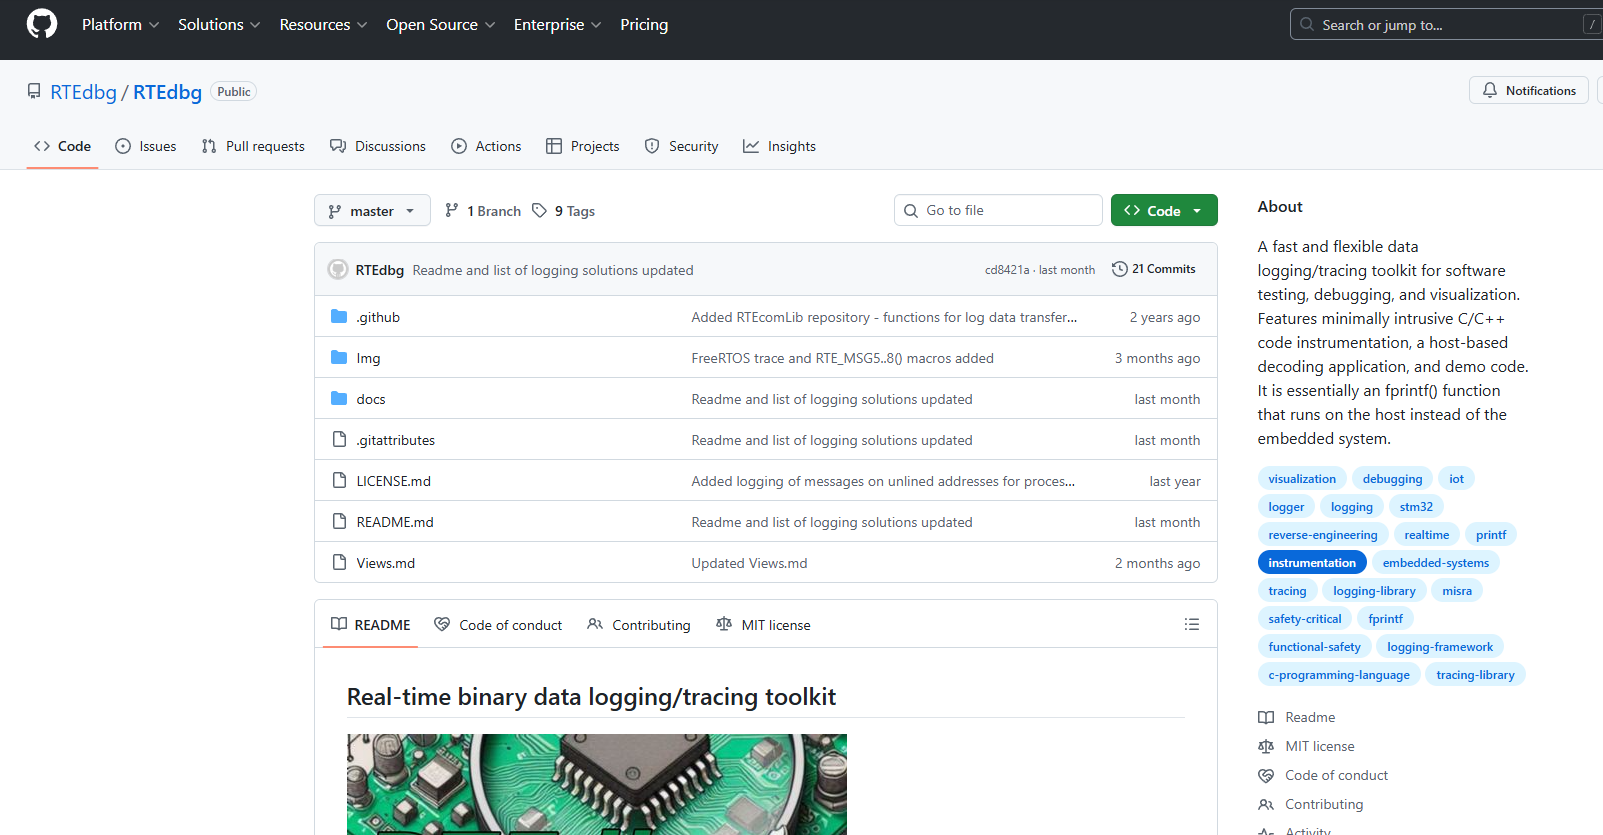Click the Views.md file icon
Viewport: 1603px width, 835px height.
tap(339, 563)
